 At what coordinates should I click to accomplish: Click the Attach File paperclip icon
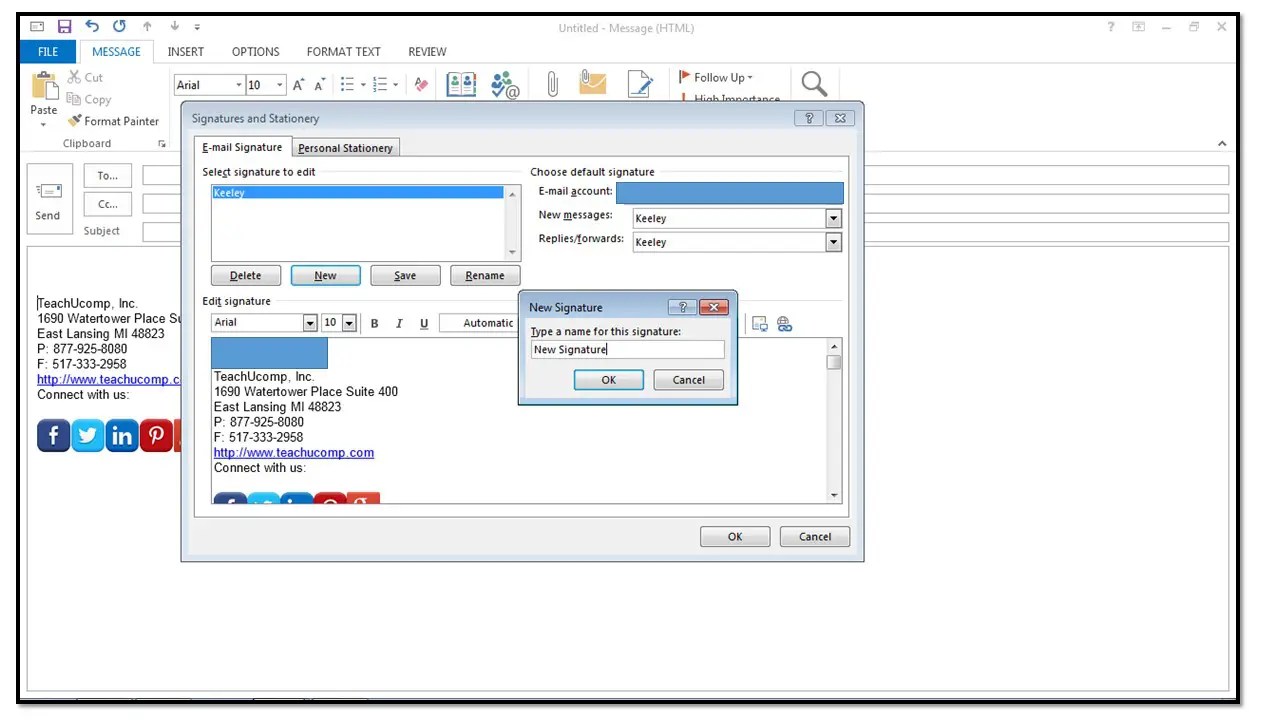[552, 83]
